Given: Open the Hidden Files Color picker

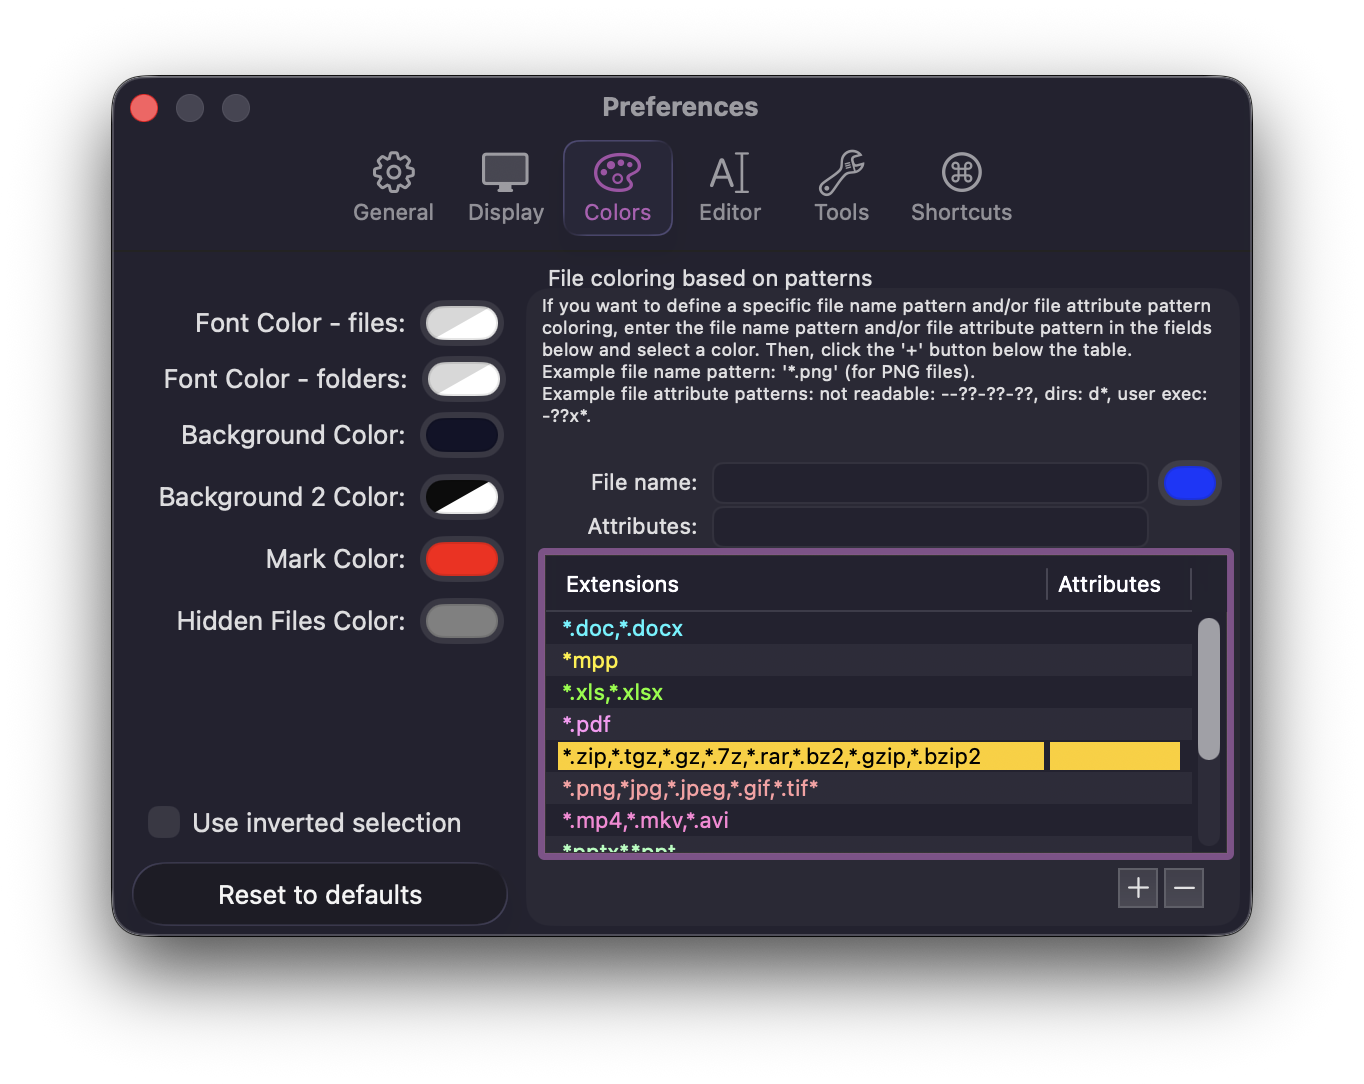Looking at the screenshot, I should pyautogui.click(x=461, y=621).
